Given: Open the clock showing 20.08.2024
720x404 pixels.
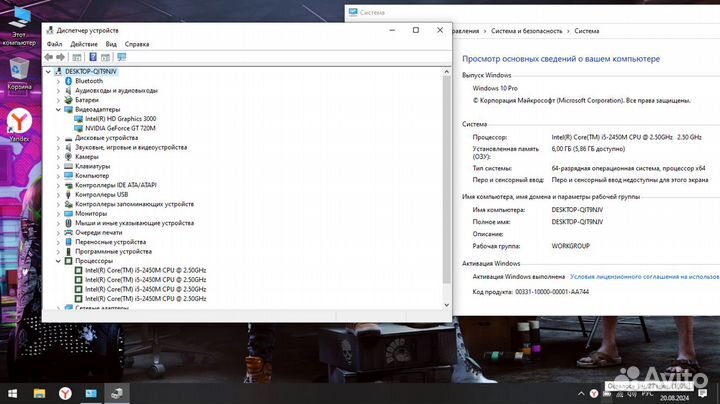Looking at the screenshot, I should tap(675, 398).
